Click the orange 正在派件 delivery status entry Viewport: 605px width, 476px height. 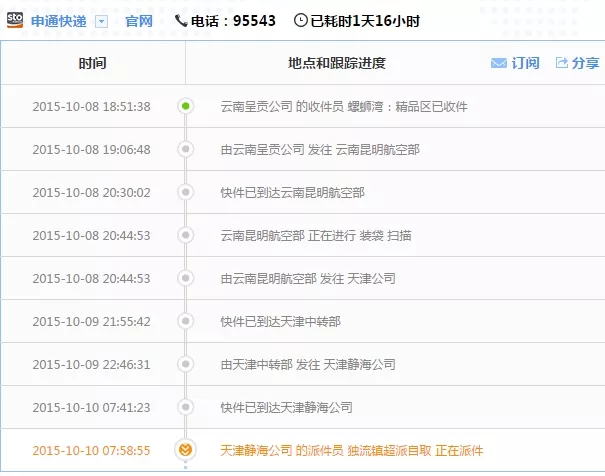click(x=352, y=451)
